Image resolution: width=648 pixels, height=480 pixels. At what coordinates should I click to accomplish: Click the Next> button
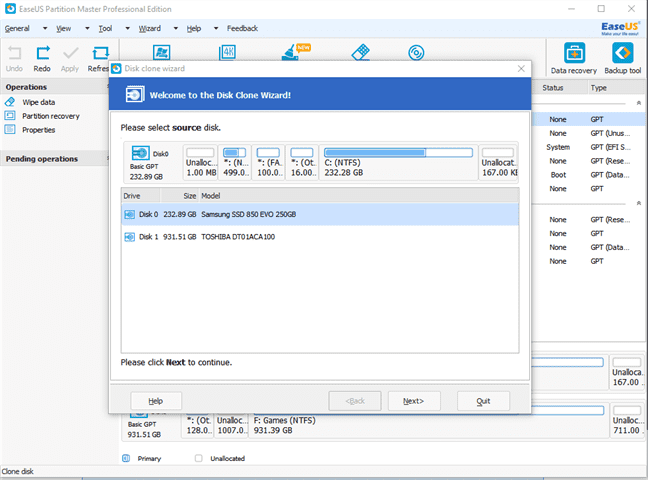414,401
